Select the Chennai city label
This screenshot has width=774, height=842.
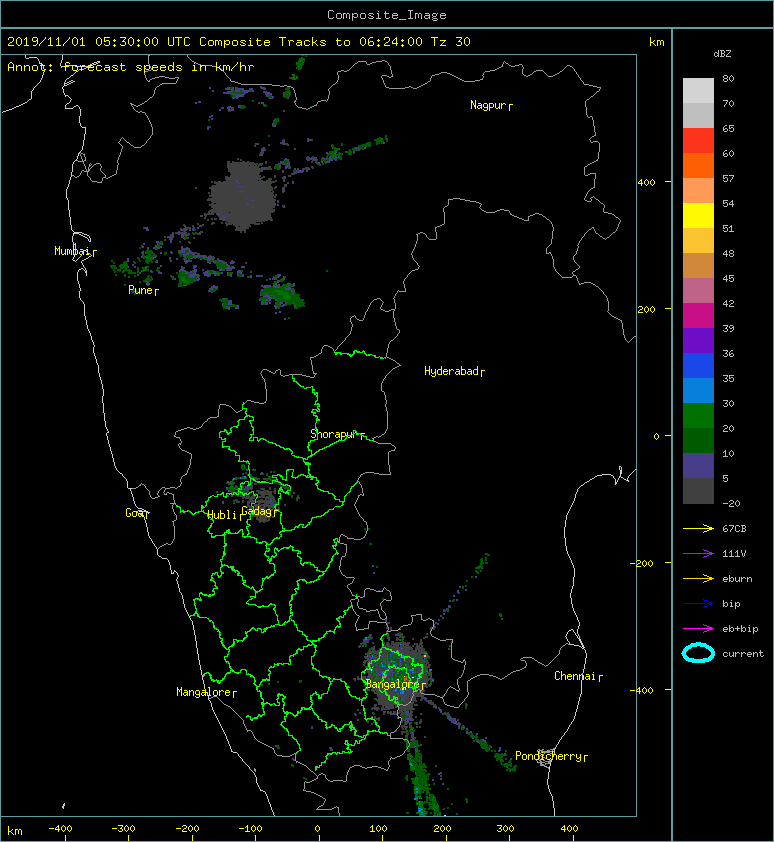tap(575, 676)
